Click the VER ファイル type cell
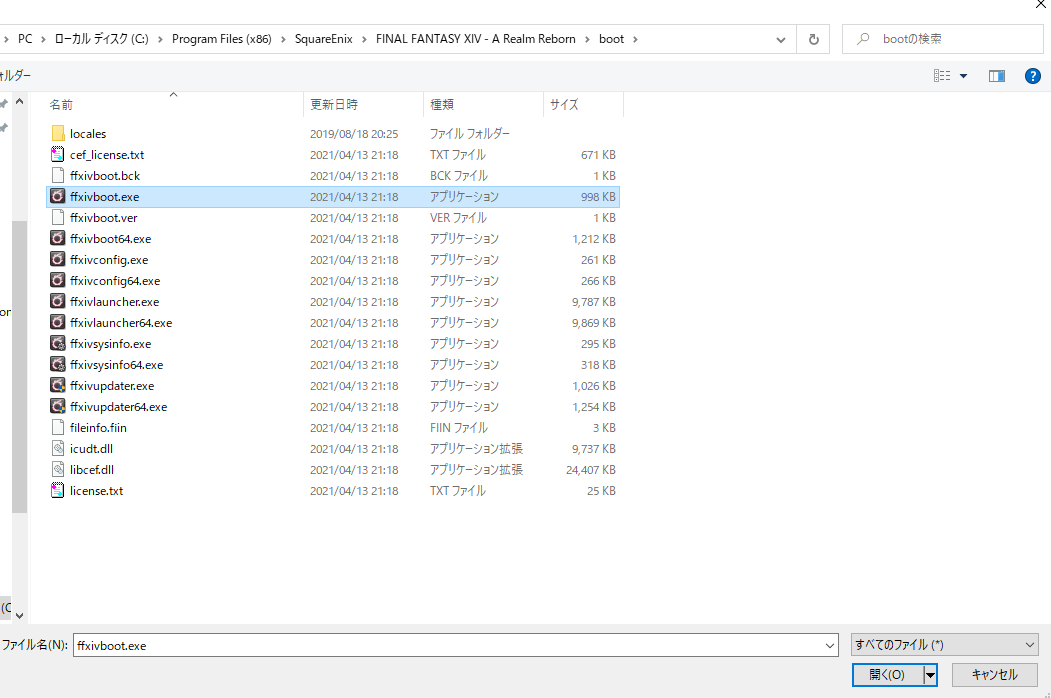Screen dimensions: 1051x698 (x=458, y=217)
